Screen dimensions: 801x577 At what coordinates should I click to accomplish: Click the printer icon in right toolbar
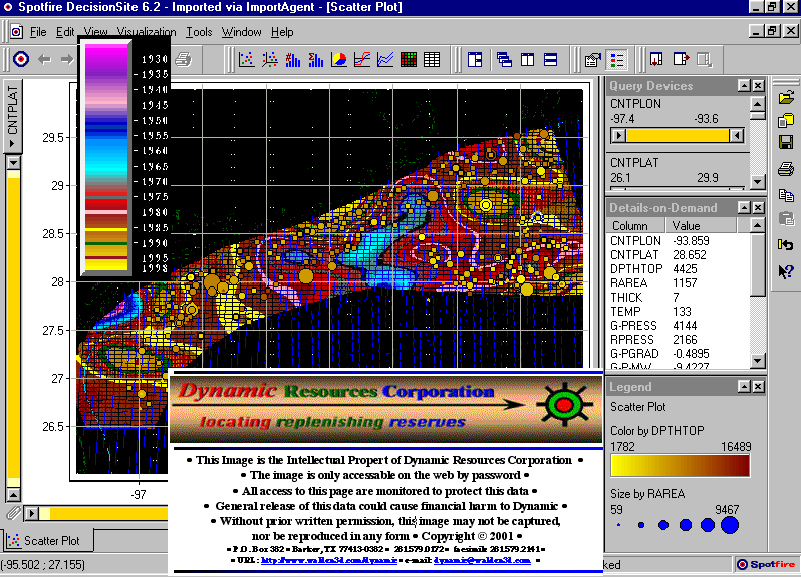click(786, 168)
